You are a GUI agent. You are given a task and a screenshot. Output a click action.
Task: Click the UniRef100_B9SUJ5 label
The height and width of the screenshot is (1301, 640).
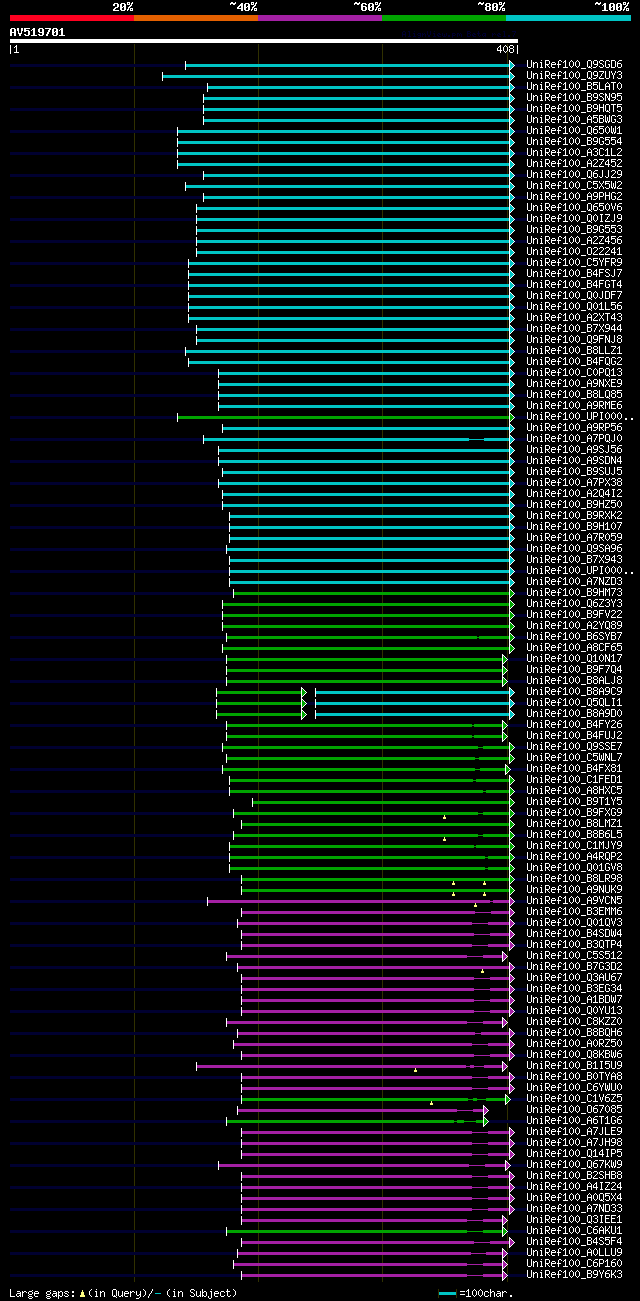pos(574,472)
